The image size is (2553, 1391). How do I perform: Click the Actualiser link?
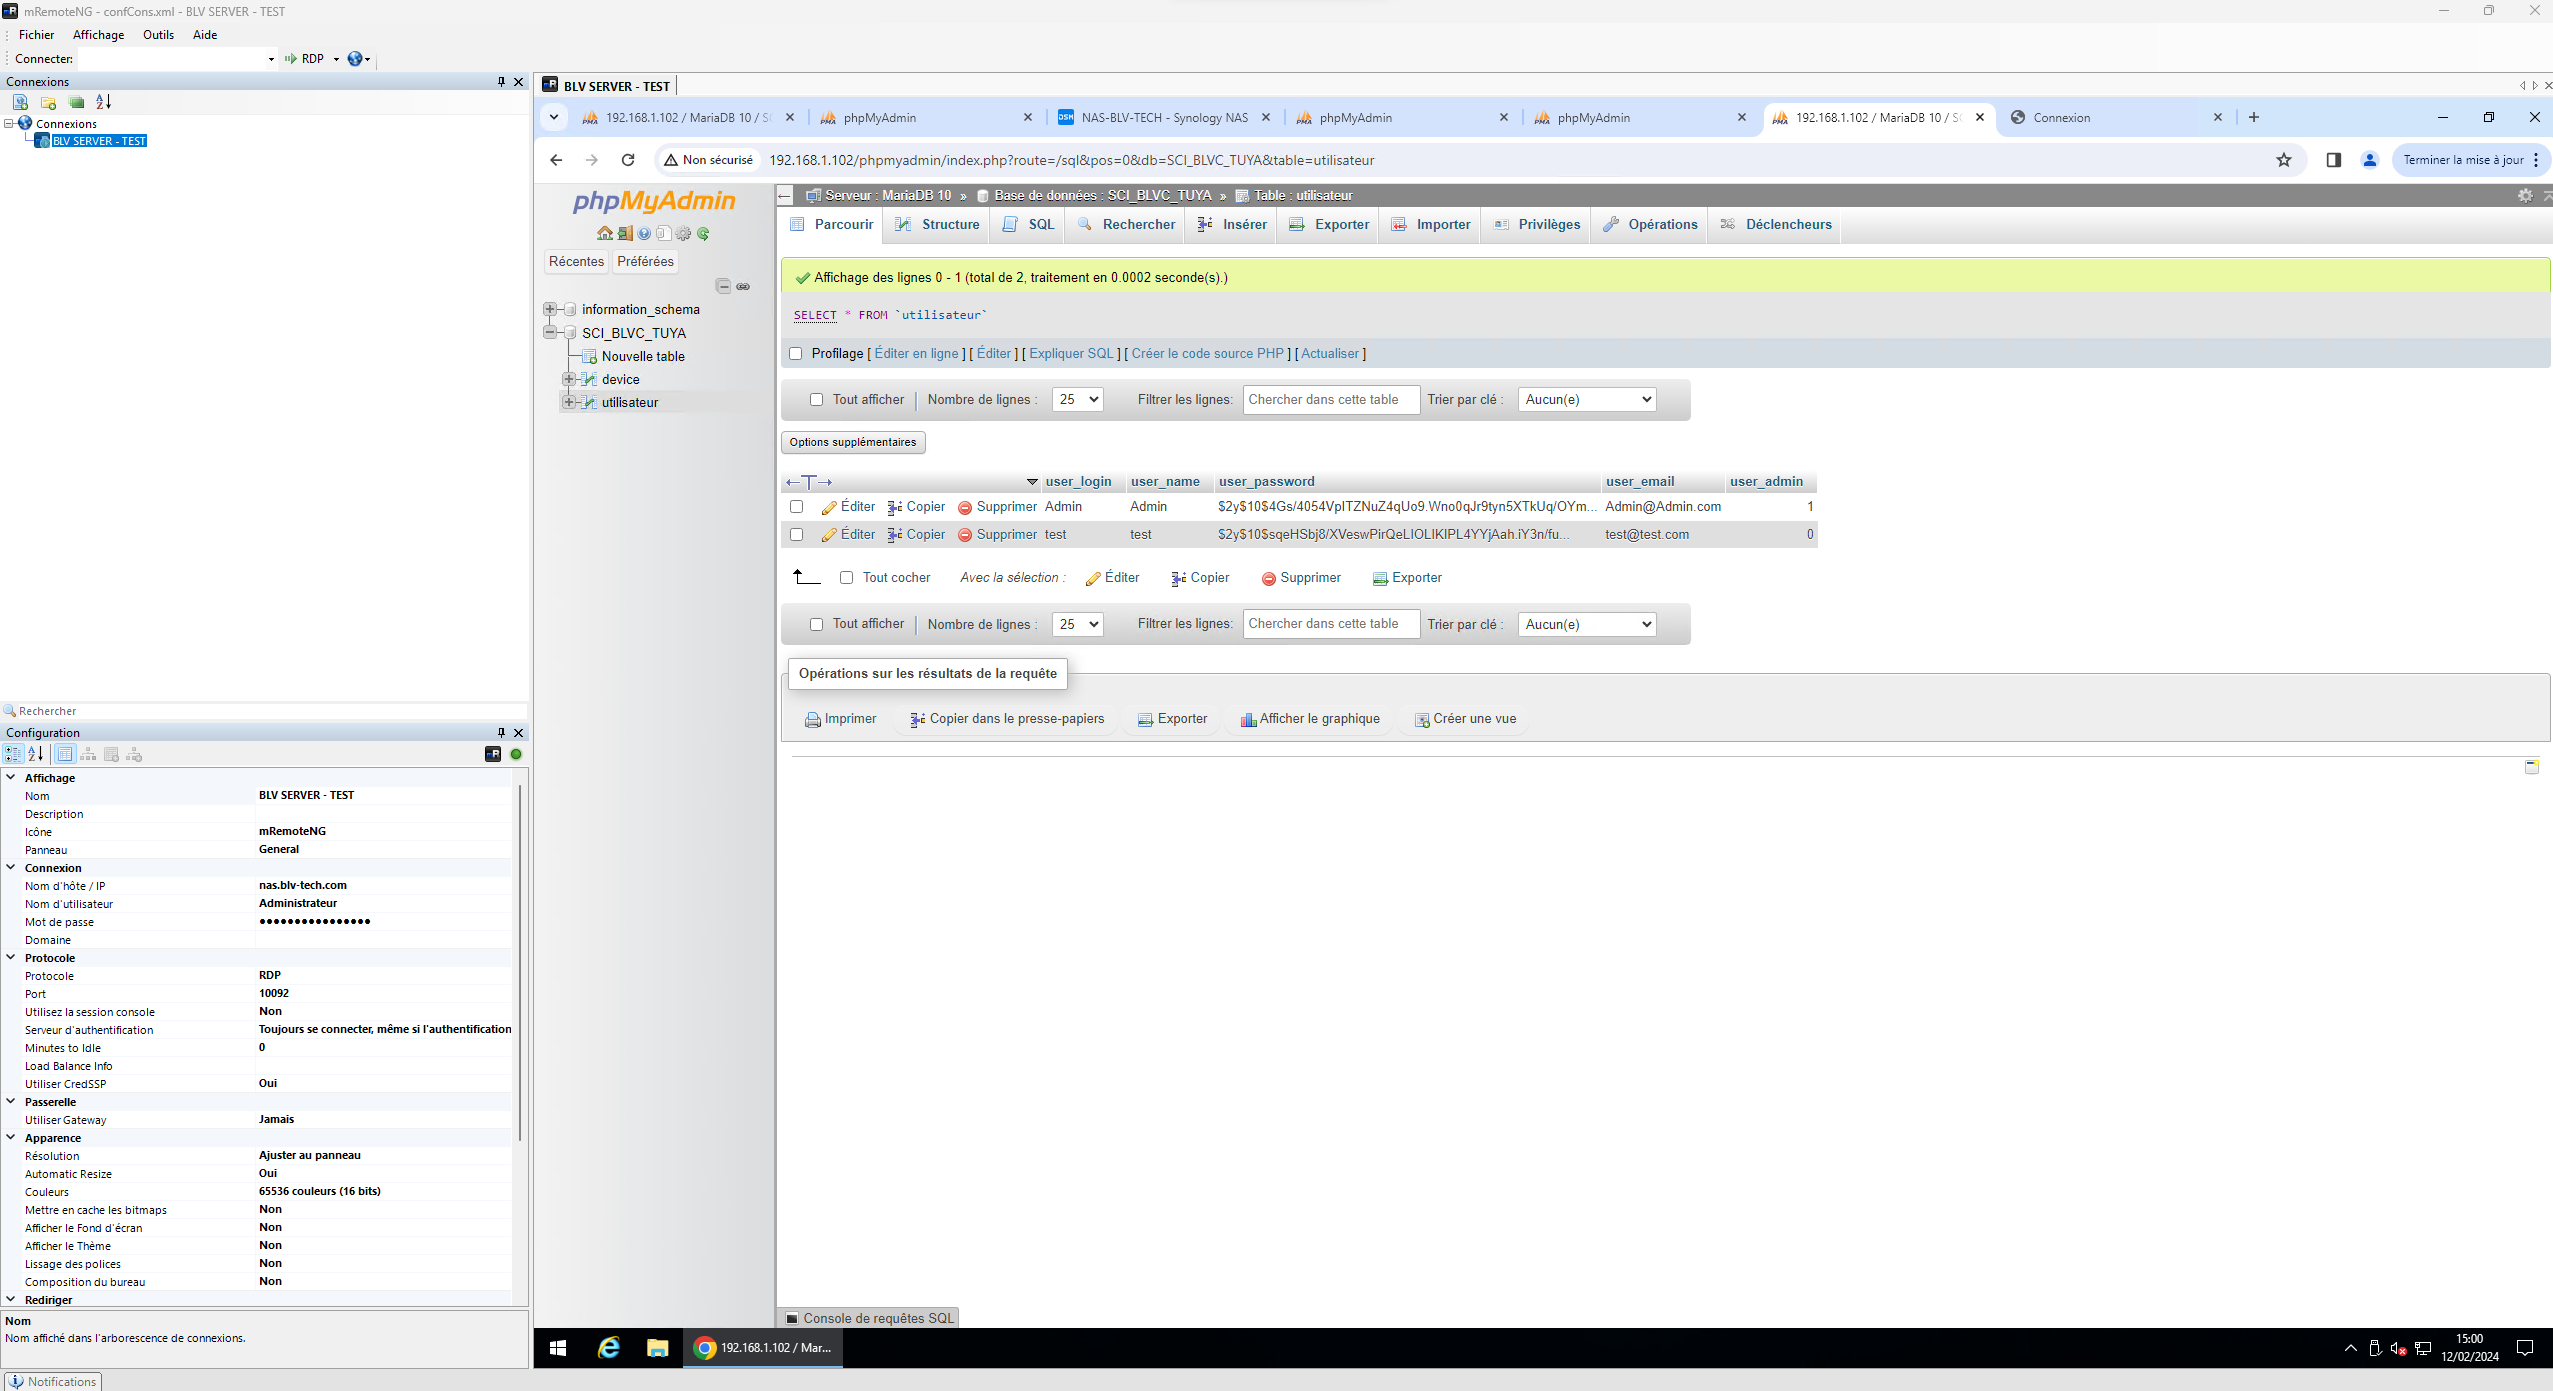[x=1329, y=354]
